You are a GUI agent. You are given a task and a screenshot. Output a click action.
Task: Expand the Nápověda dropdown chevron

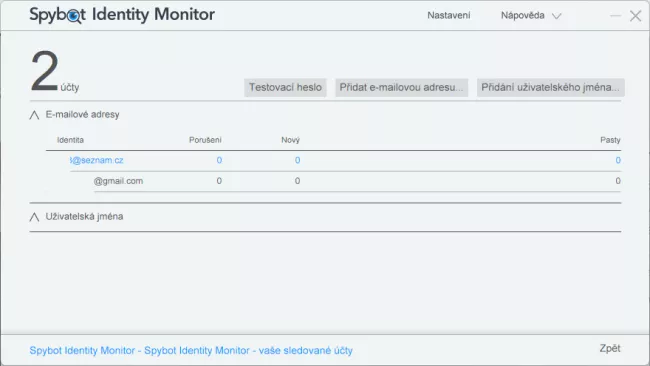pyautogui.click(x=556, y=16)
